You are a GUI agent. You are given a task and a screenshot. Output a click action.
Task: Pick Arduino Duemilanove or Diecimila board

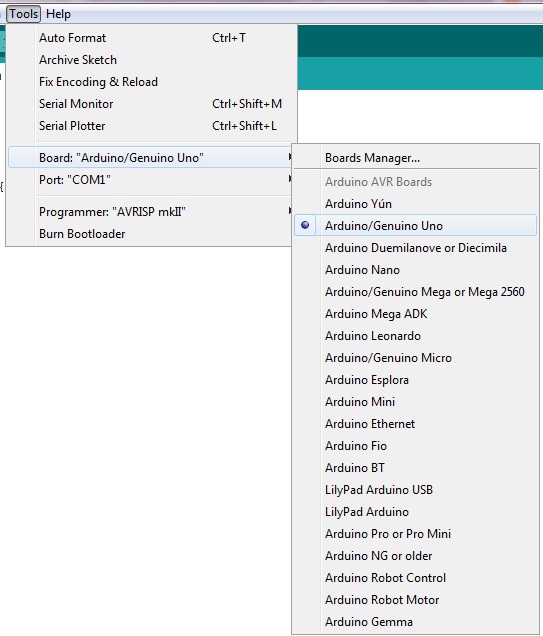[x=415, y=247]
